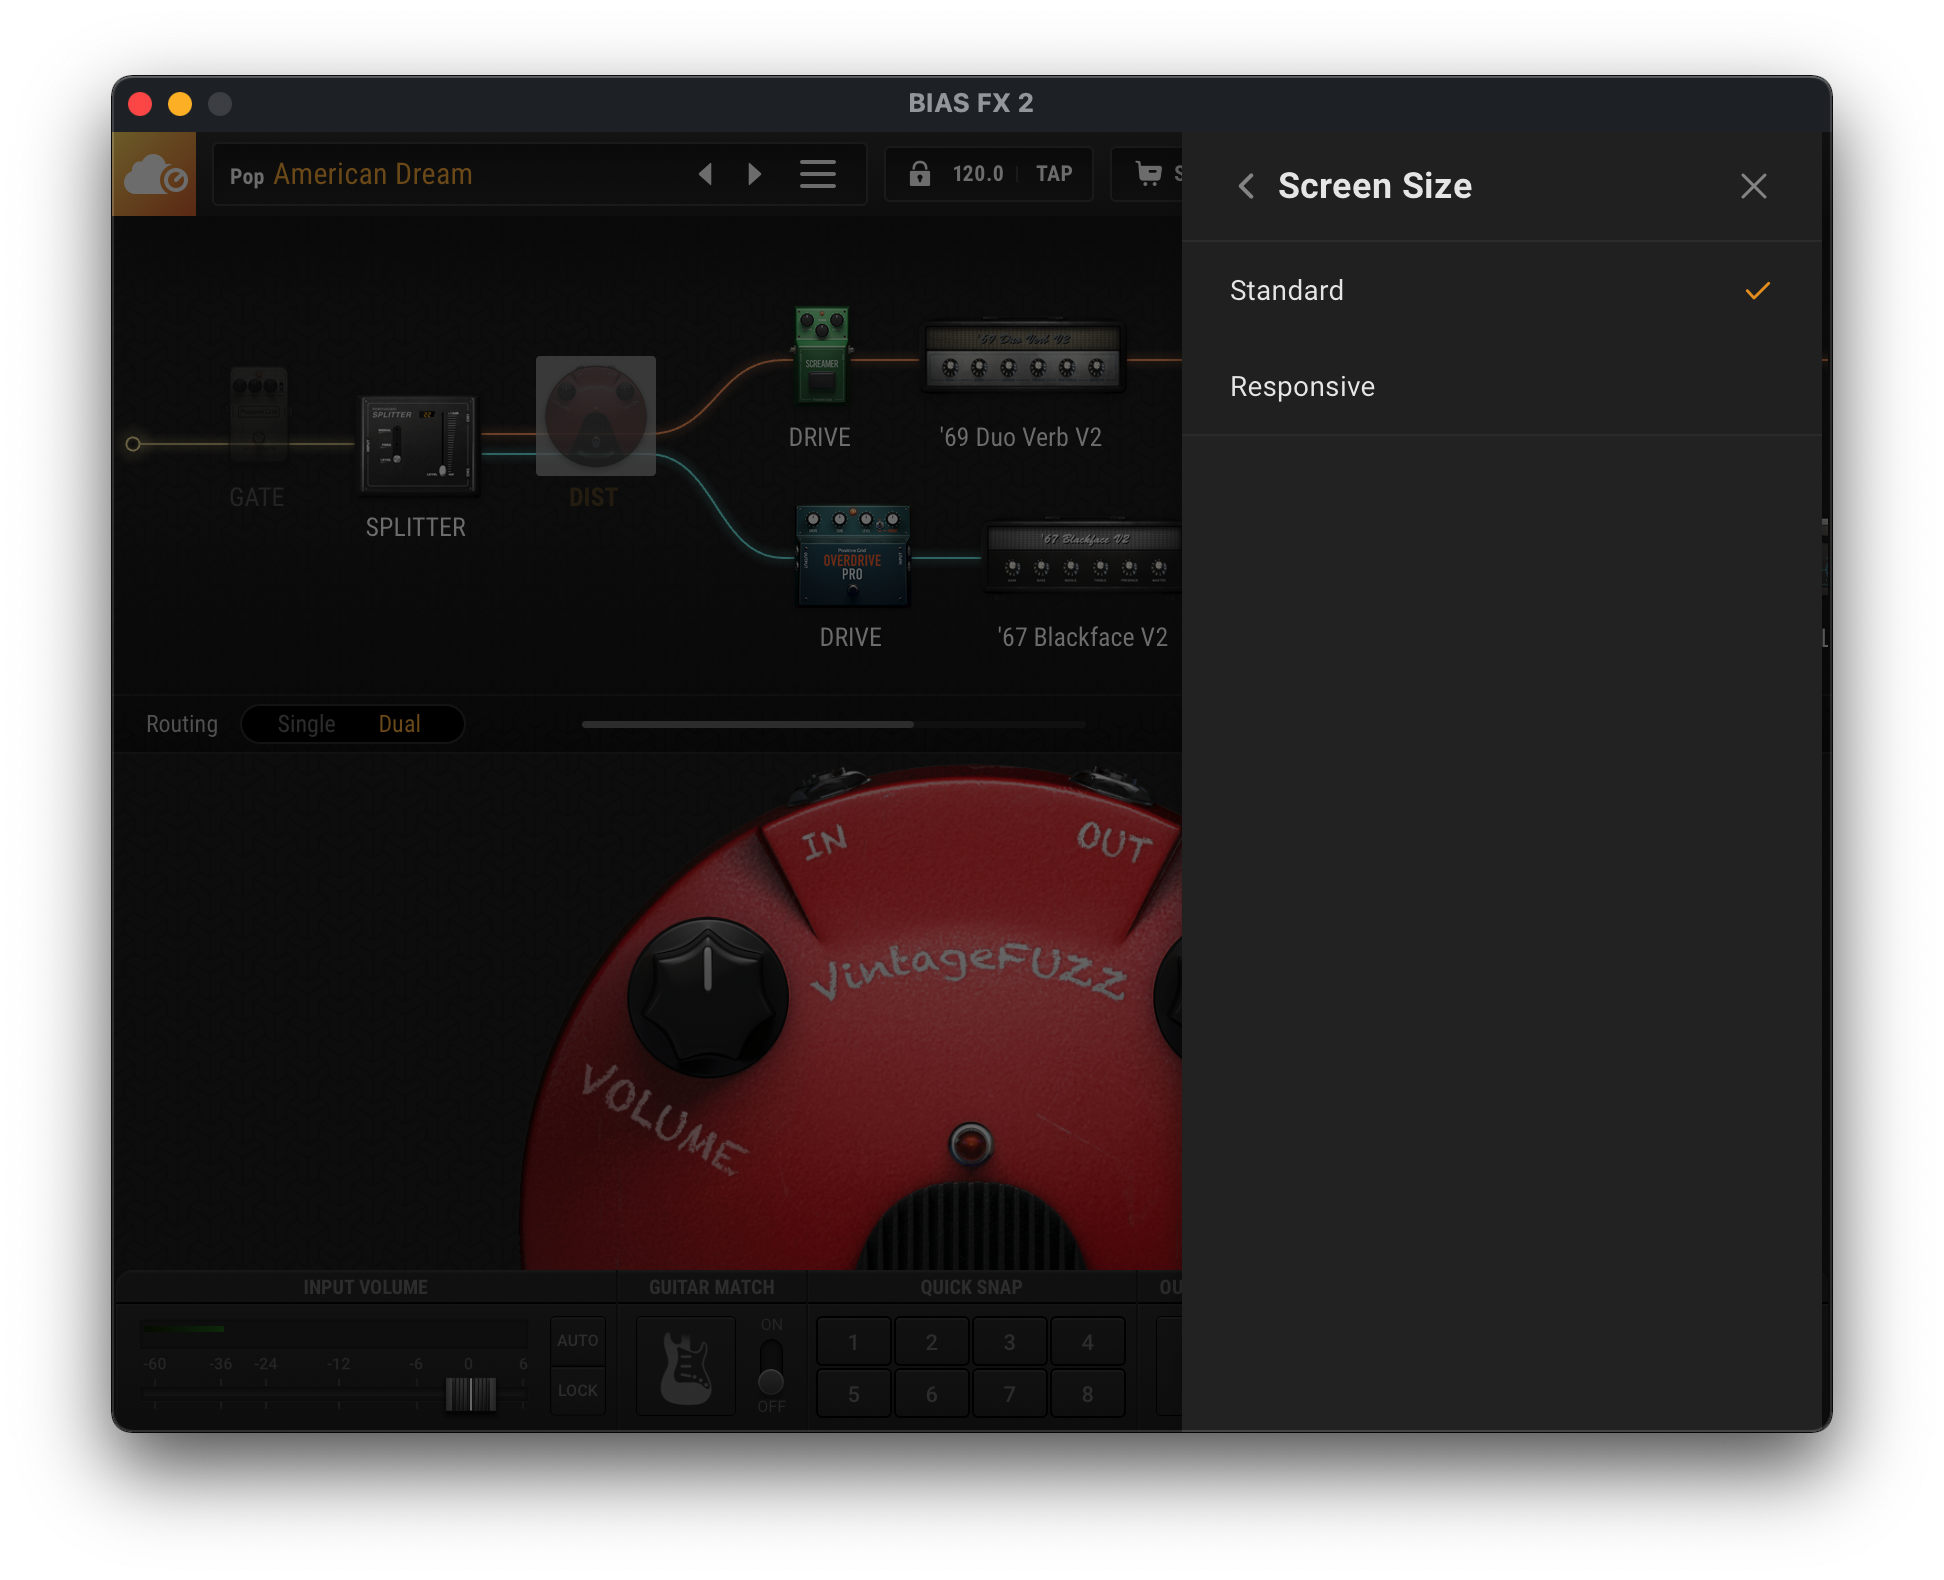Screen dimensions: 1944x1580
Task: Select the SPLITTER module
Action: point(418,444)
